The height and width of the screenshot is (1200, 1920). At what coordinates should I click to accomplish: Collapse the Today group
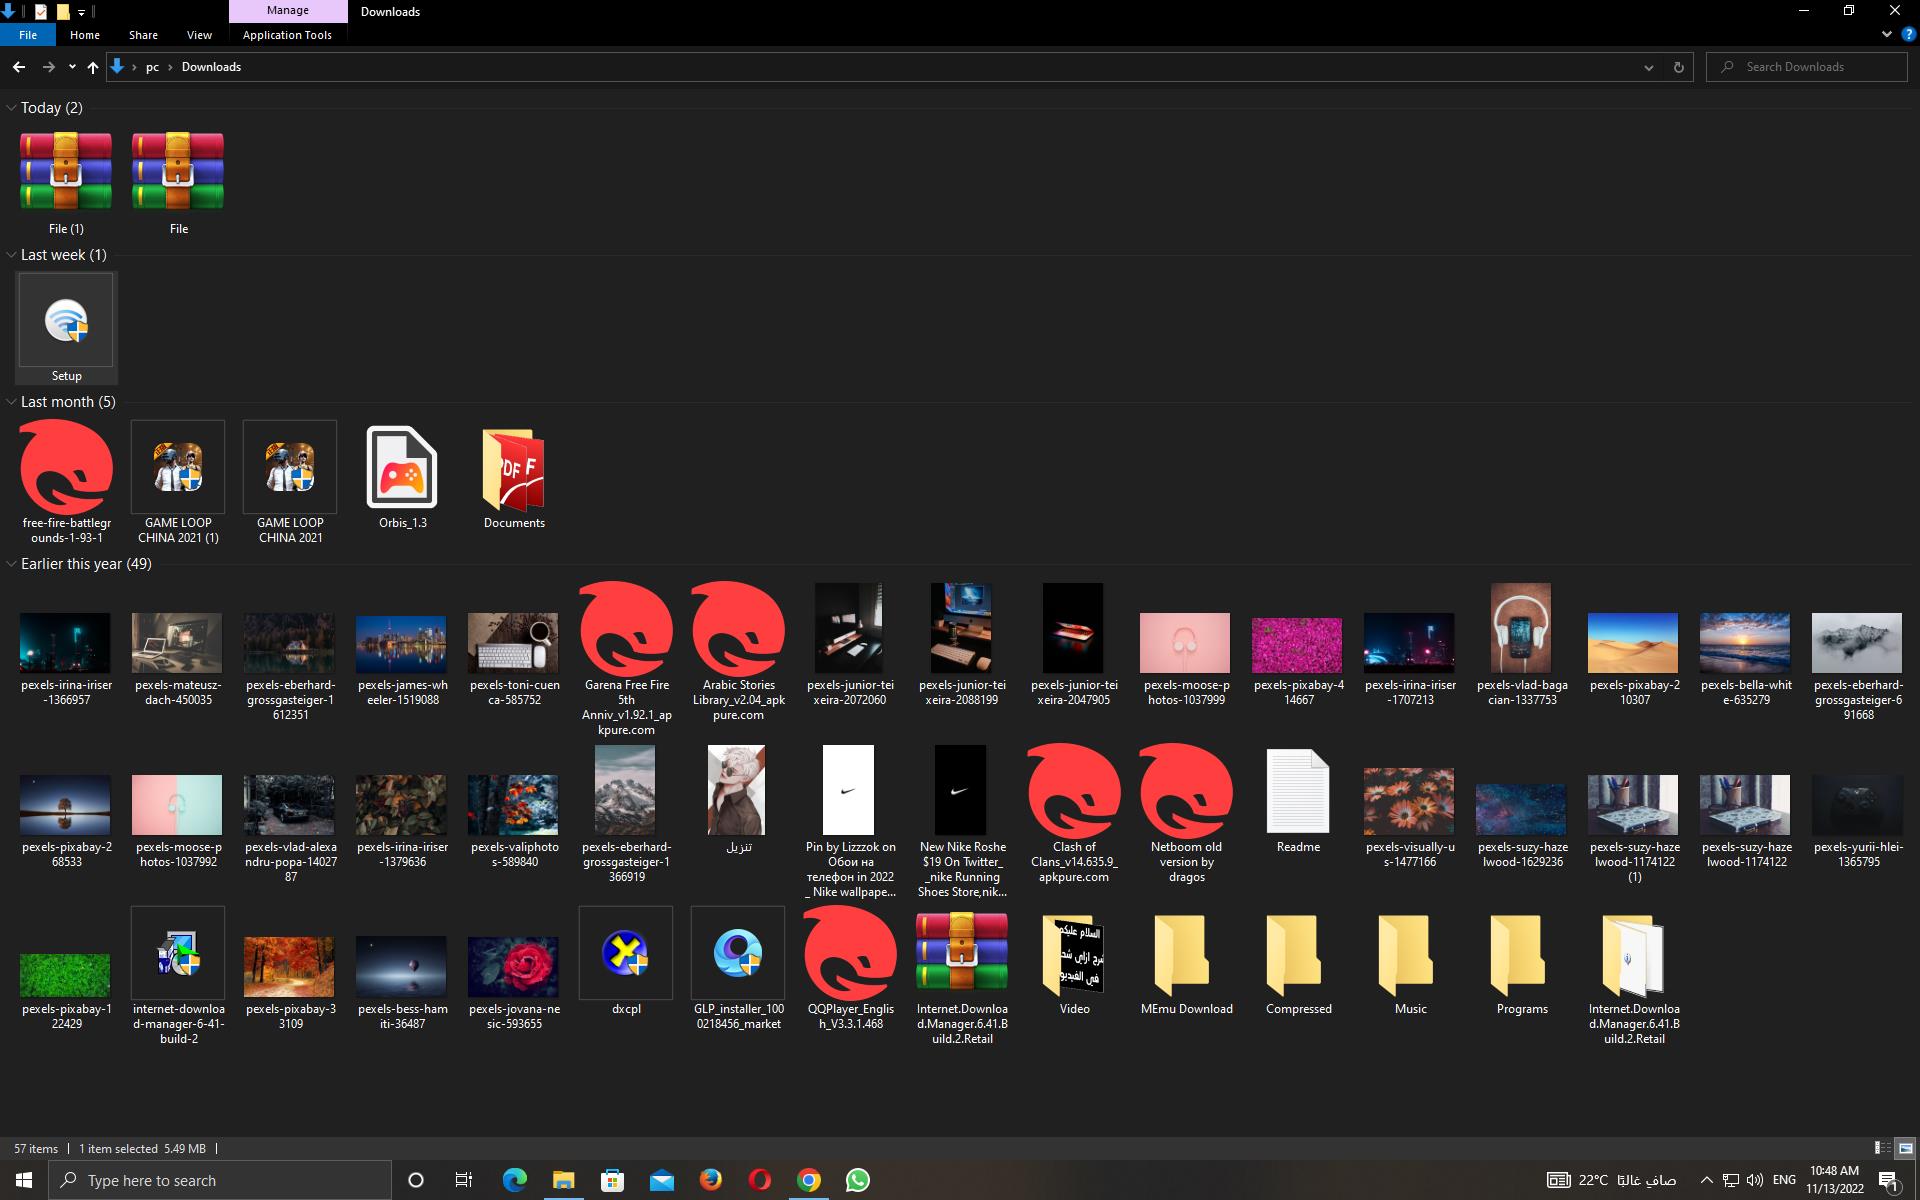[x=11, y=108]
